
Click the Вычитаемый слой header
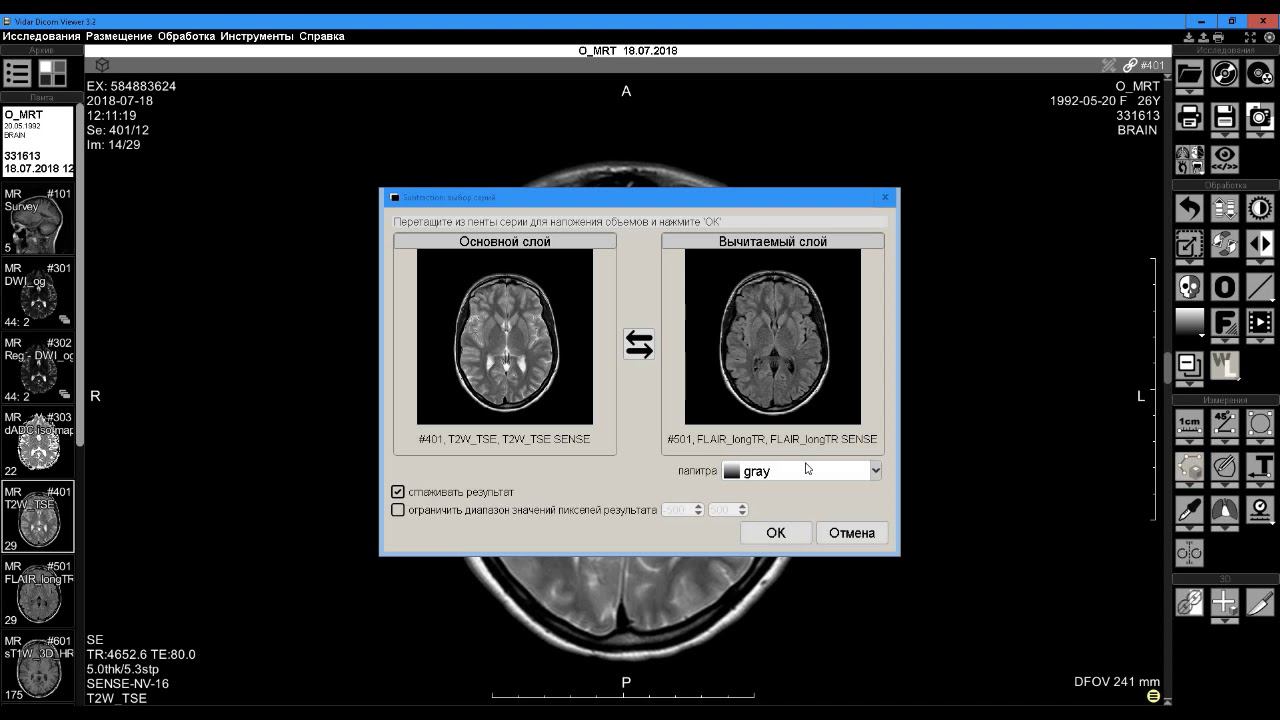pos(773,241)
